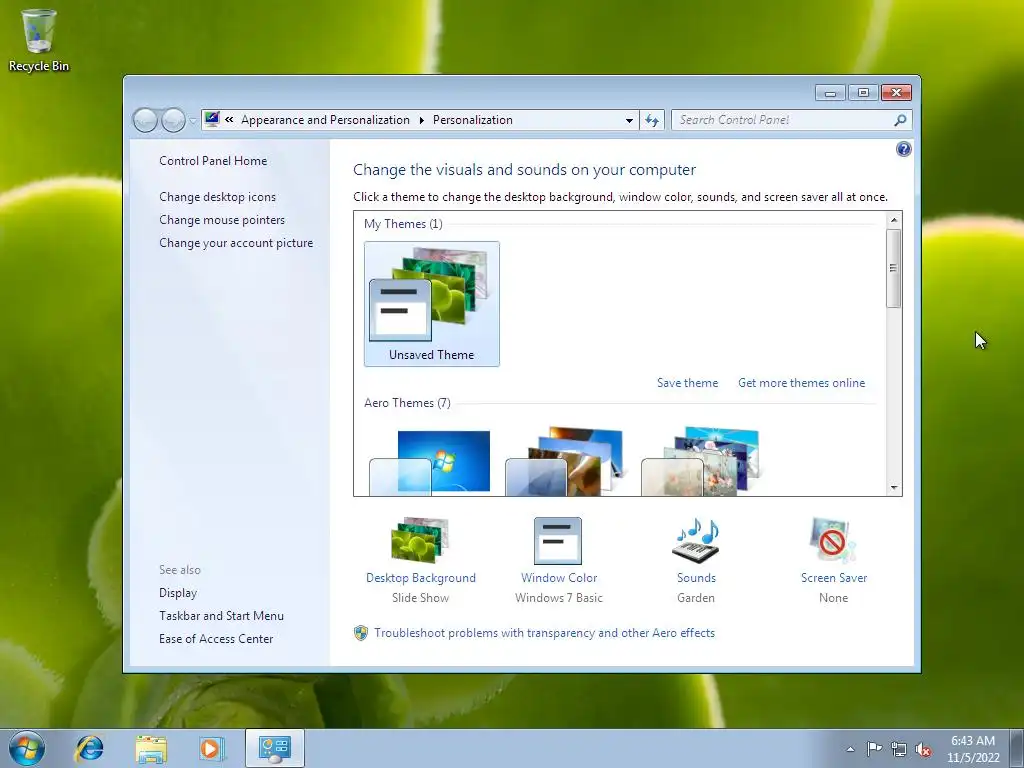Image resolution: width=1024 pixels, height=768 pixels.
Task: Open Change your account picture link
Action: [236, 242]
